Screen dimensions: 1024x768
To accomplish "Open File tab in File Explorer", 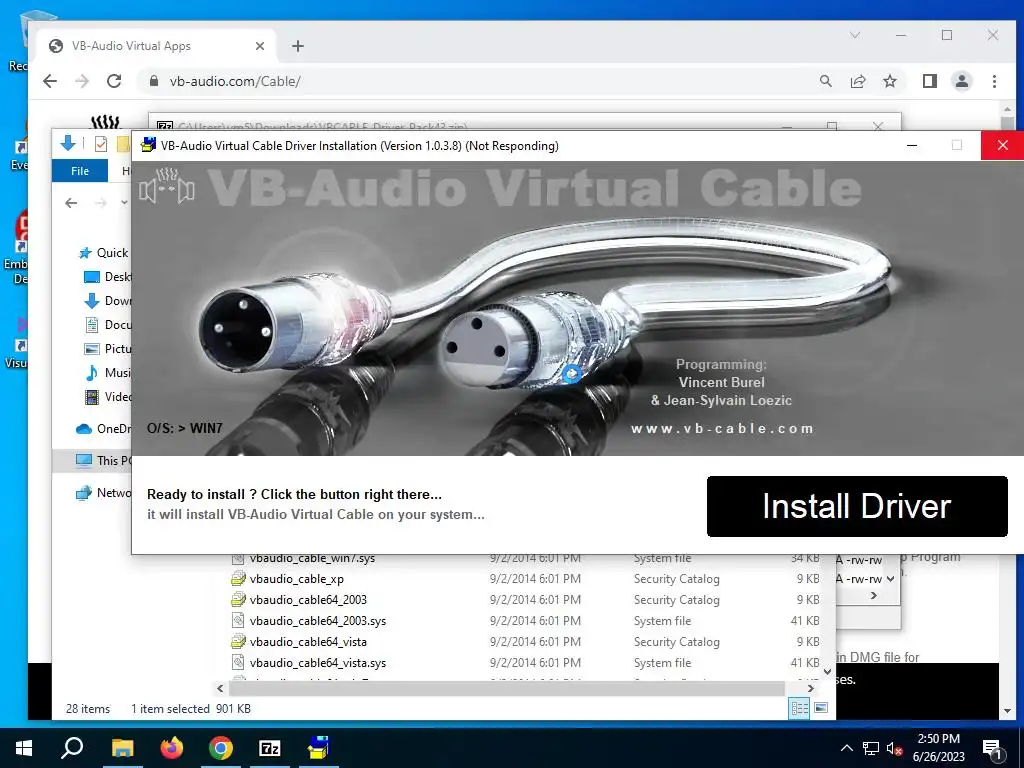I will point(80,171).
